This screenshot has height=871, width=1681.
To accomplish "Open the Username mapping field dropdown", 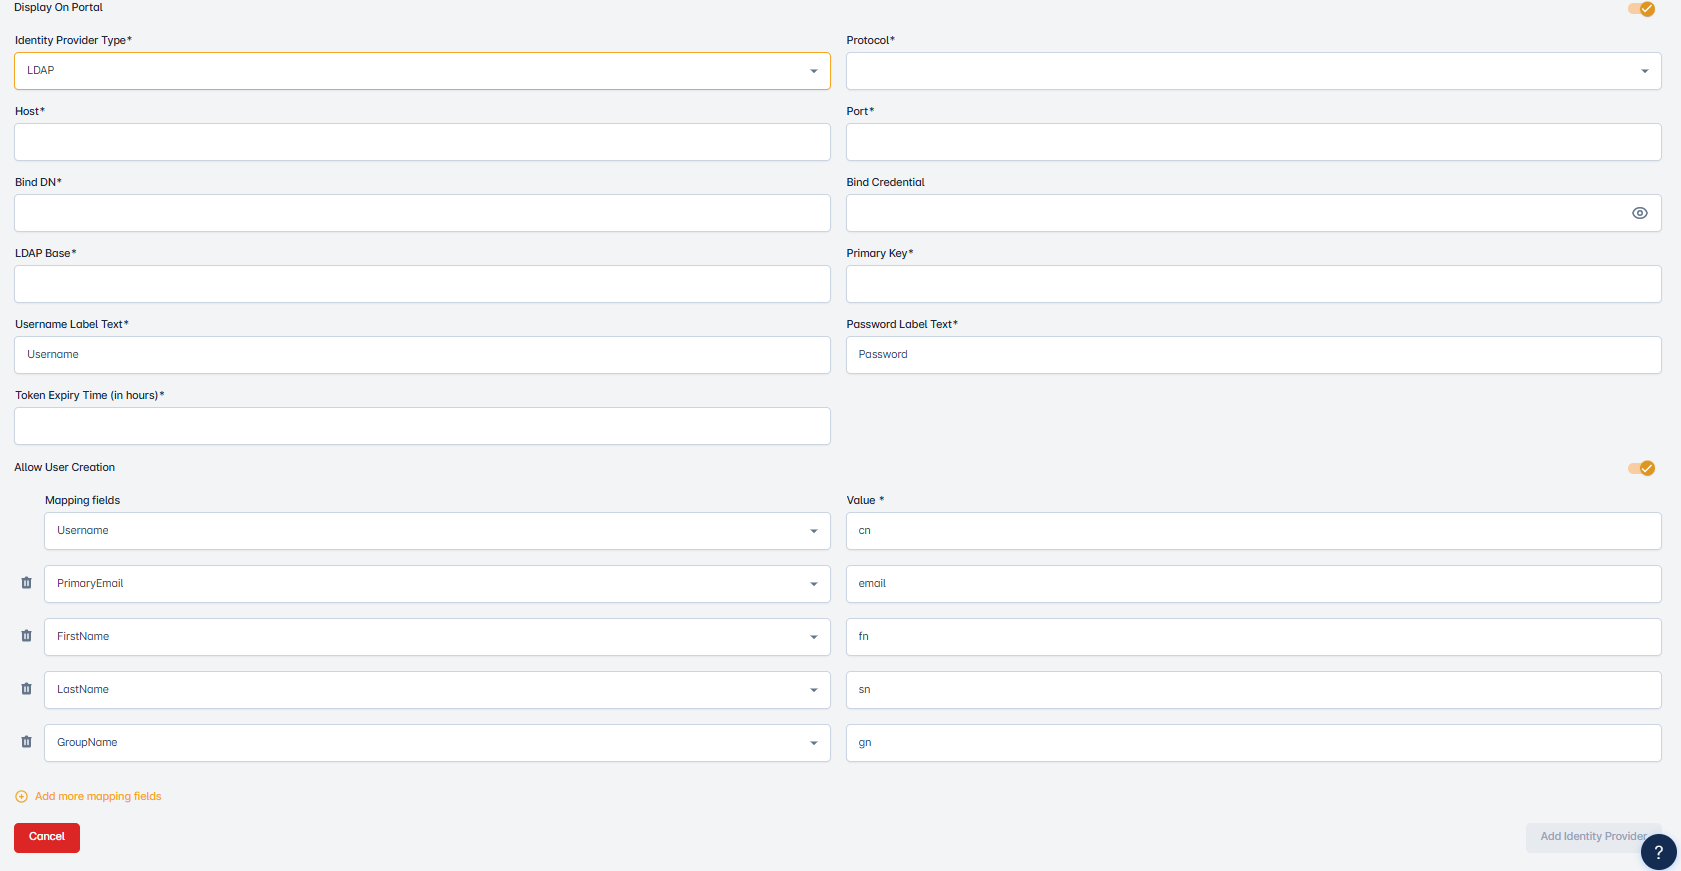I will pyautogui.click(x=437, y=531).
